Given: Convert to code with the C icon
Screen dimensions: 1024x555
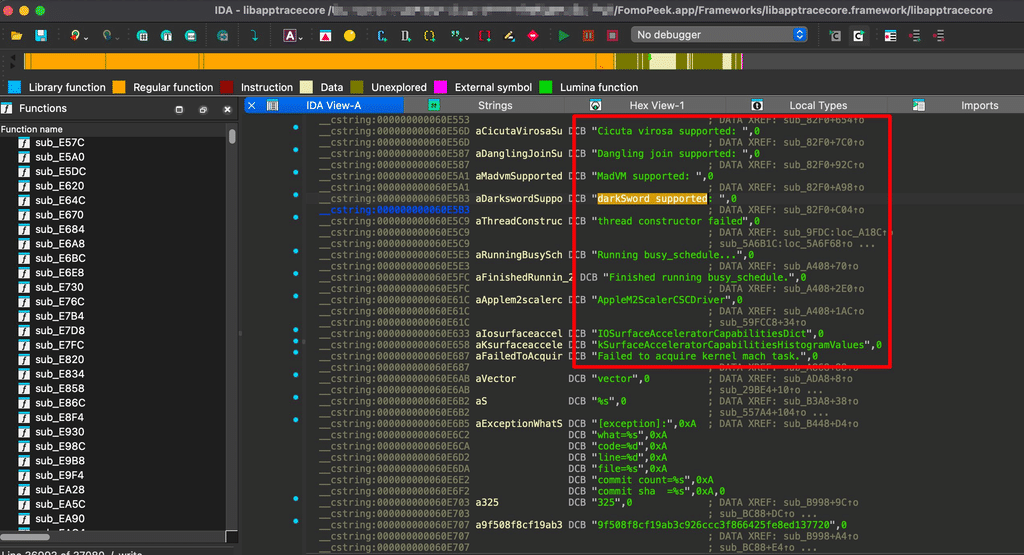Looking at the screenshot, I should tap(382, 36).
